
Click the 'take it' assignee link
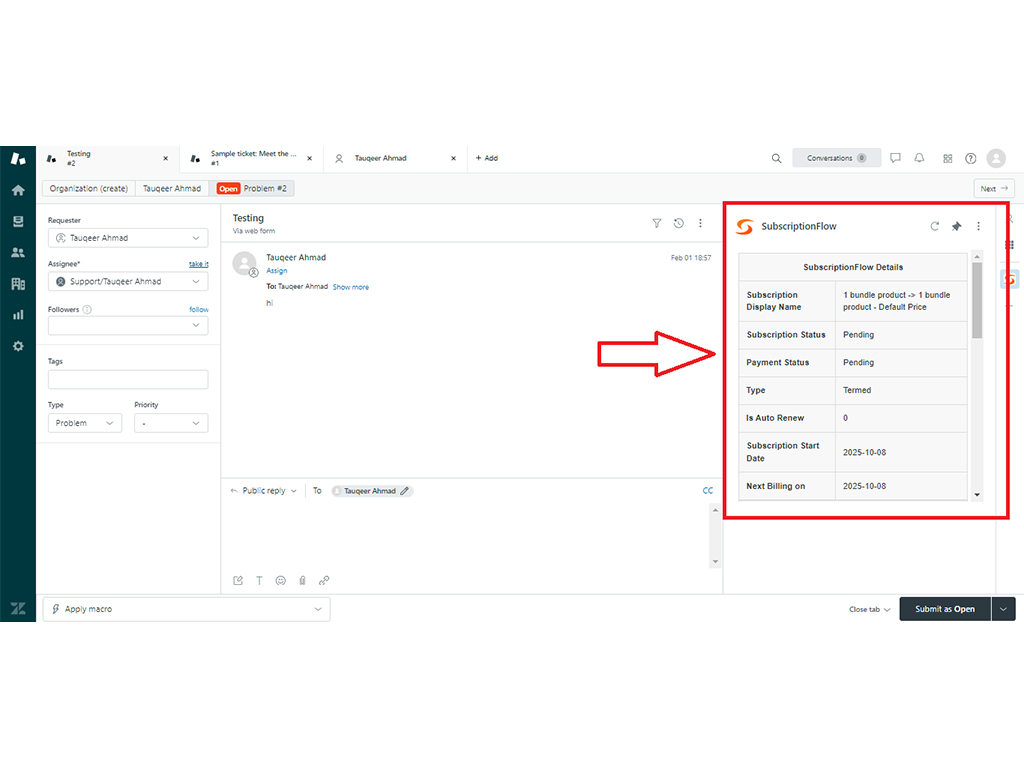tap(198, 264)
